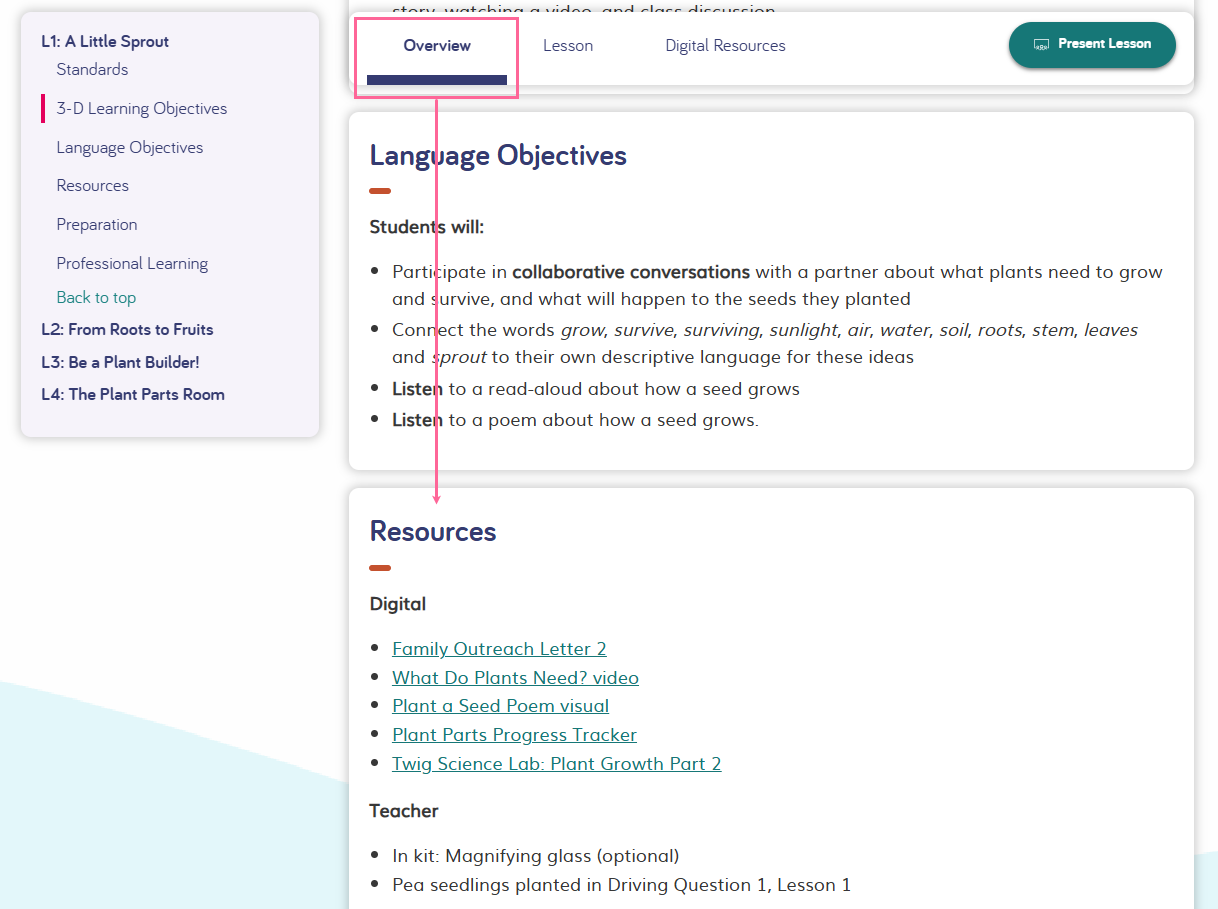Open the Preparation section
1218x909 pixels.
pyautogui.click(x=97, y=224)
